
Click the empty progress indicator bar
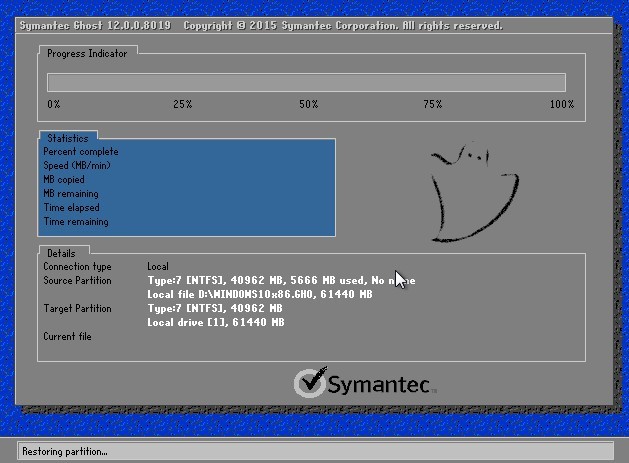306,82
